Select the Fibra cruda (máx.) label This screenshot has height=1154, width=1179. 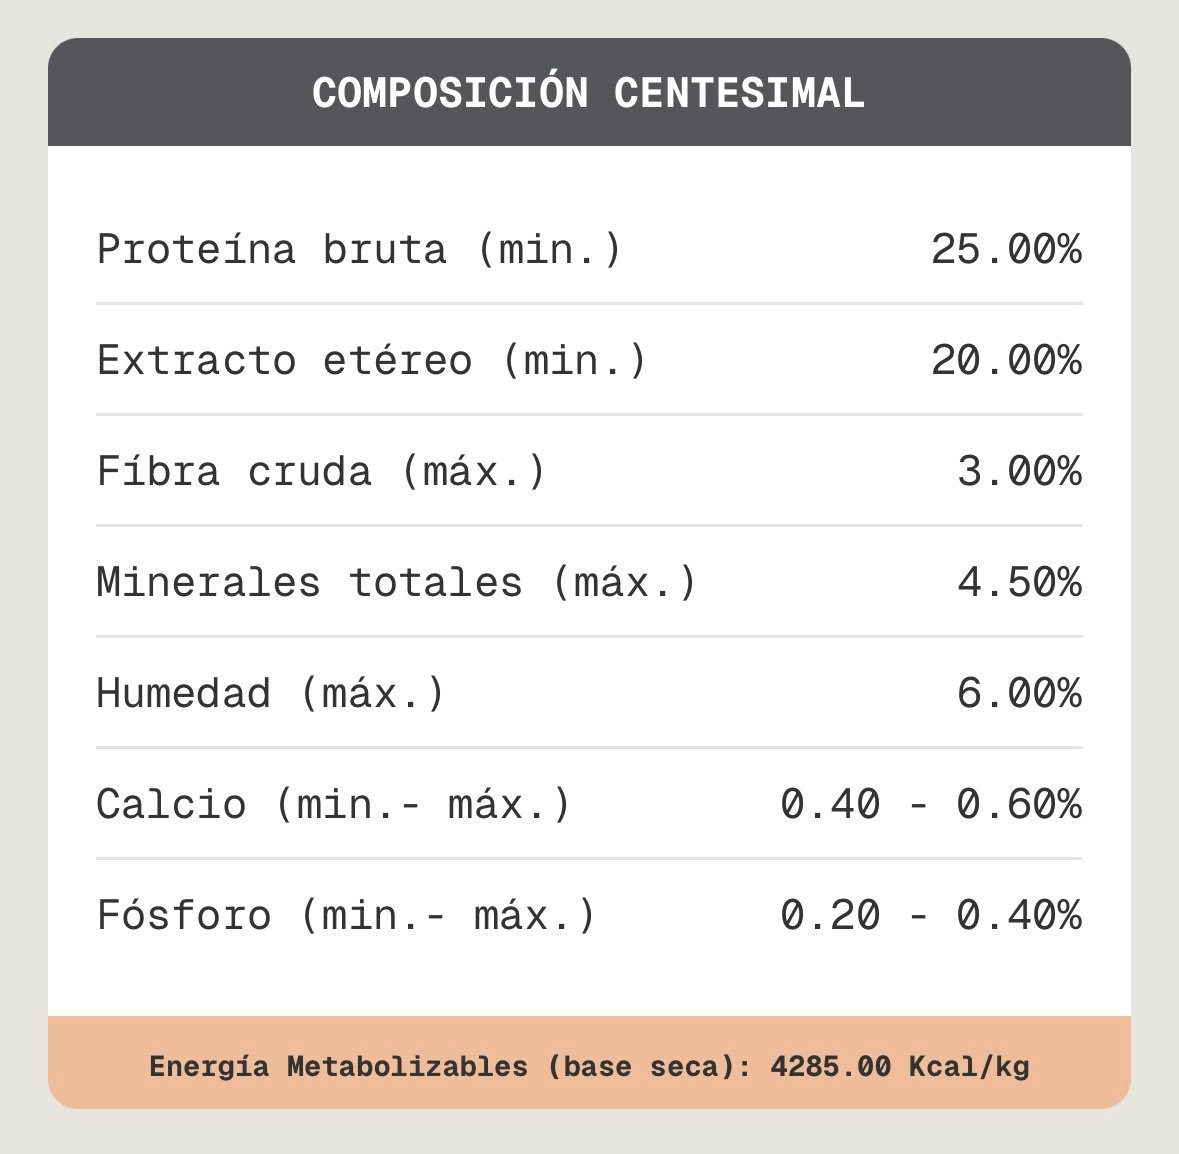(321, 471)
